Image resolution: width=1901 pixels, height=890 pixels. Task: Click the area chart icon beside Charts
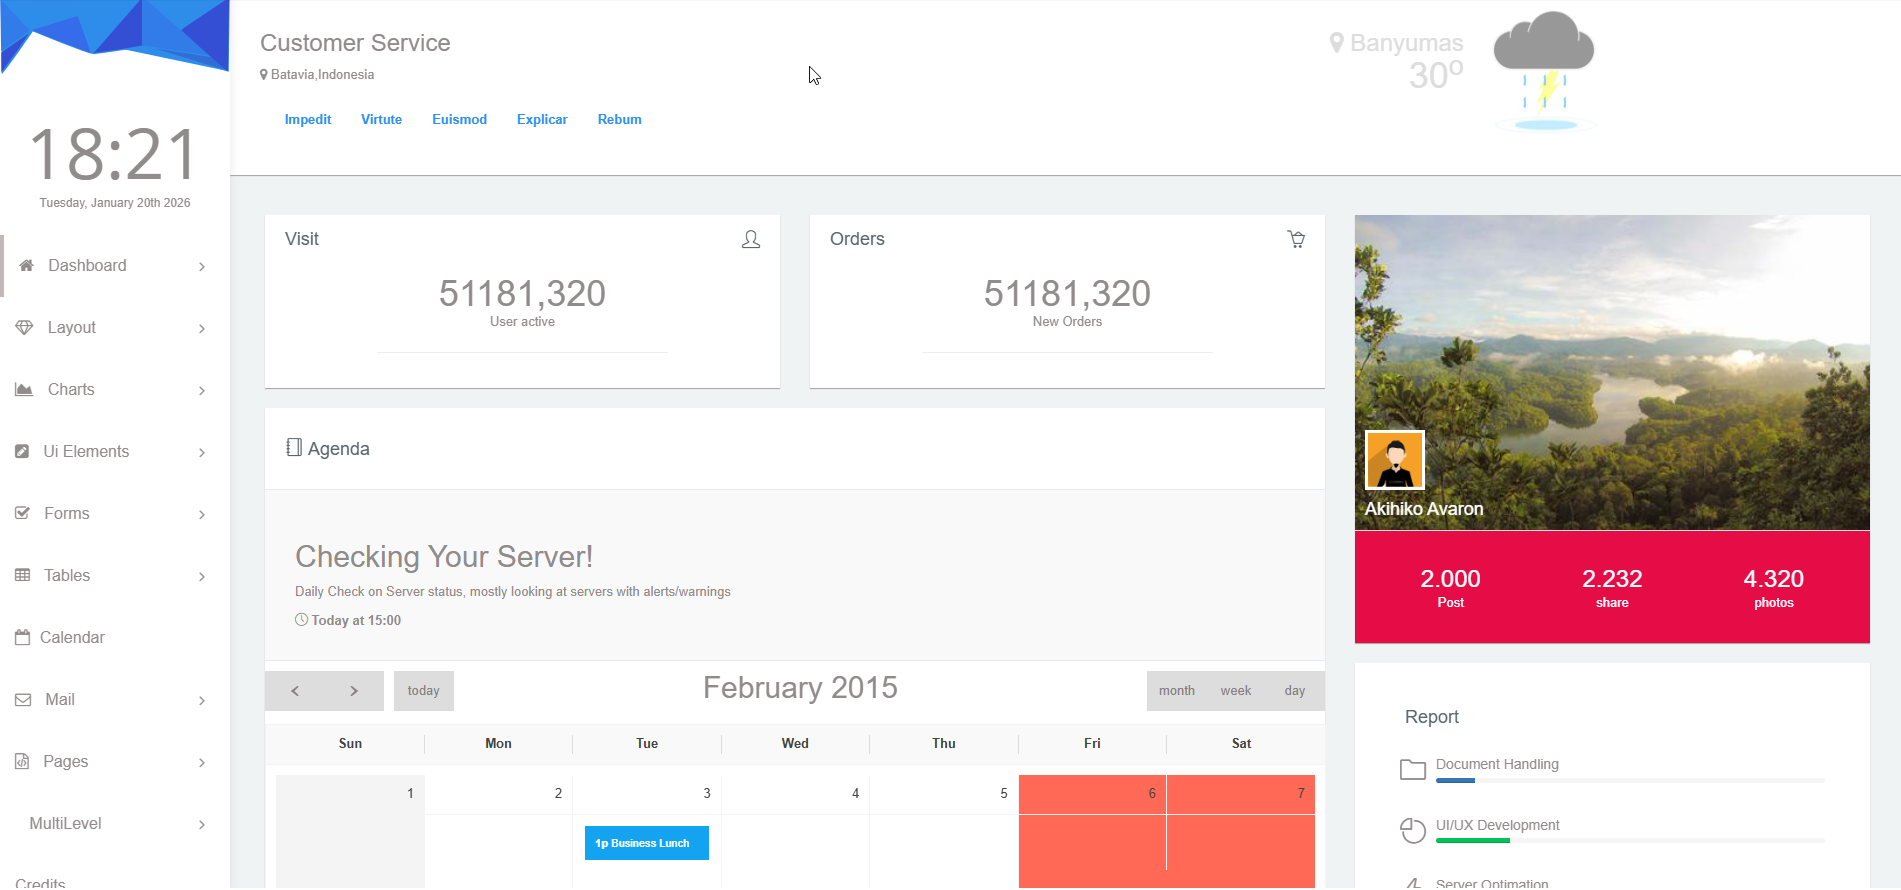click(24, 390)
